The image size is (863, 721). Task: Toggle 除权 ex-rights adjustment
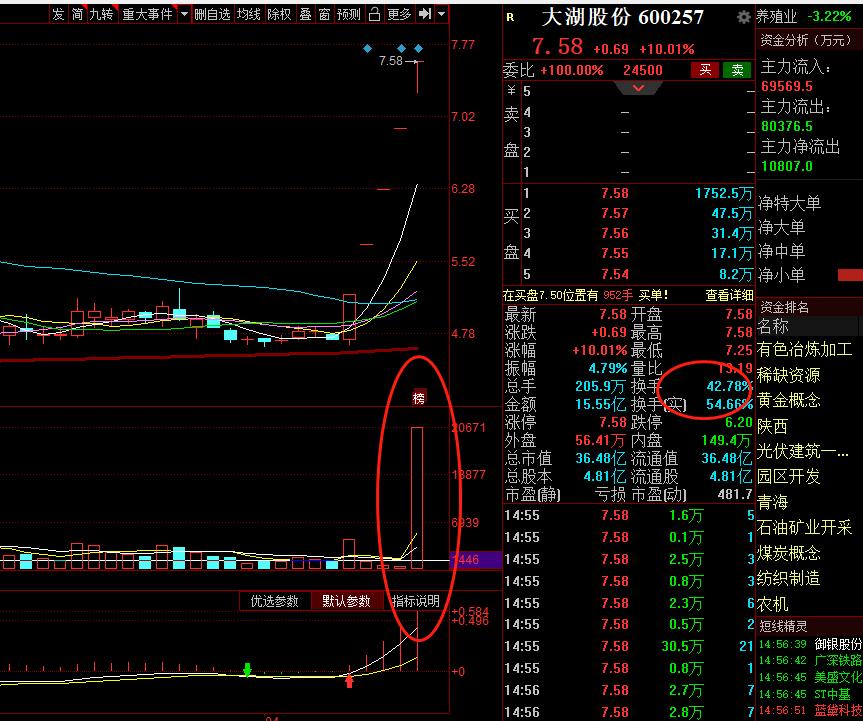point(279,14)
